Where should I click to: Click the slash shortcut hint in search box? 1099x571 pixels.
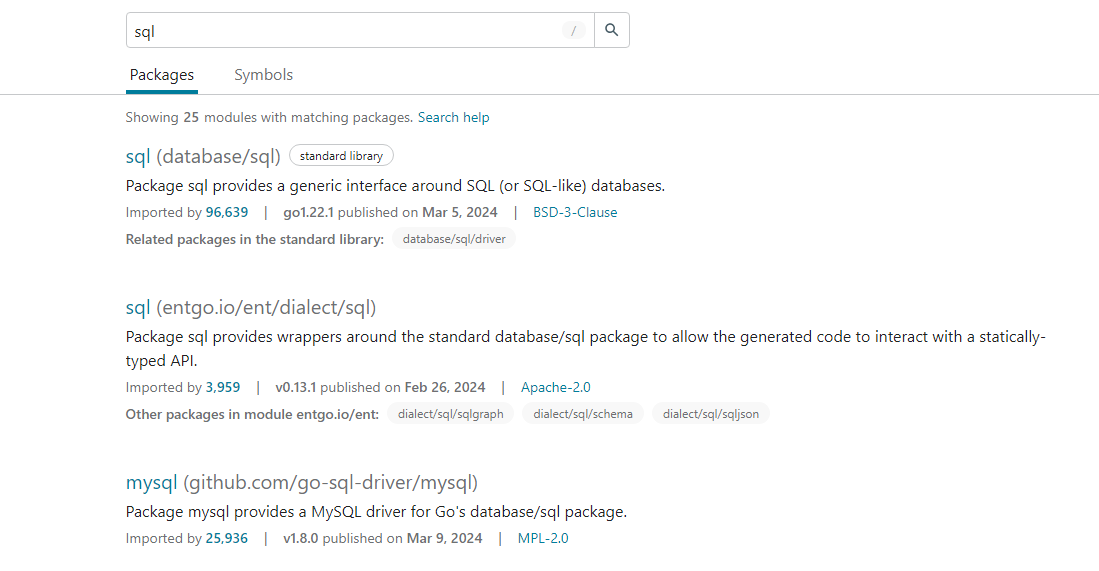[x=573, y=30]
